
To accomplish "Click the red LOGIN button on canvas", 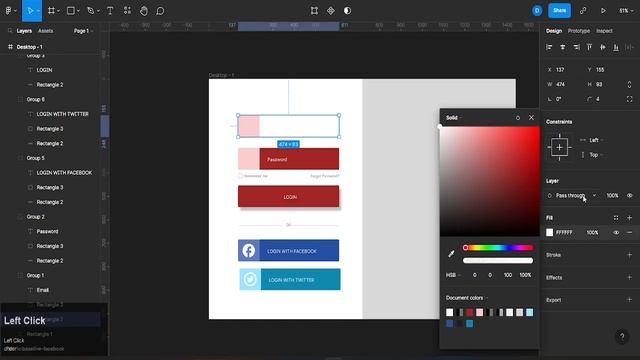I will coord(288,197).
